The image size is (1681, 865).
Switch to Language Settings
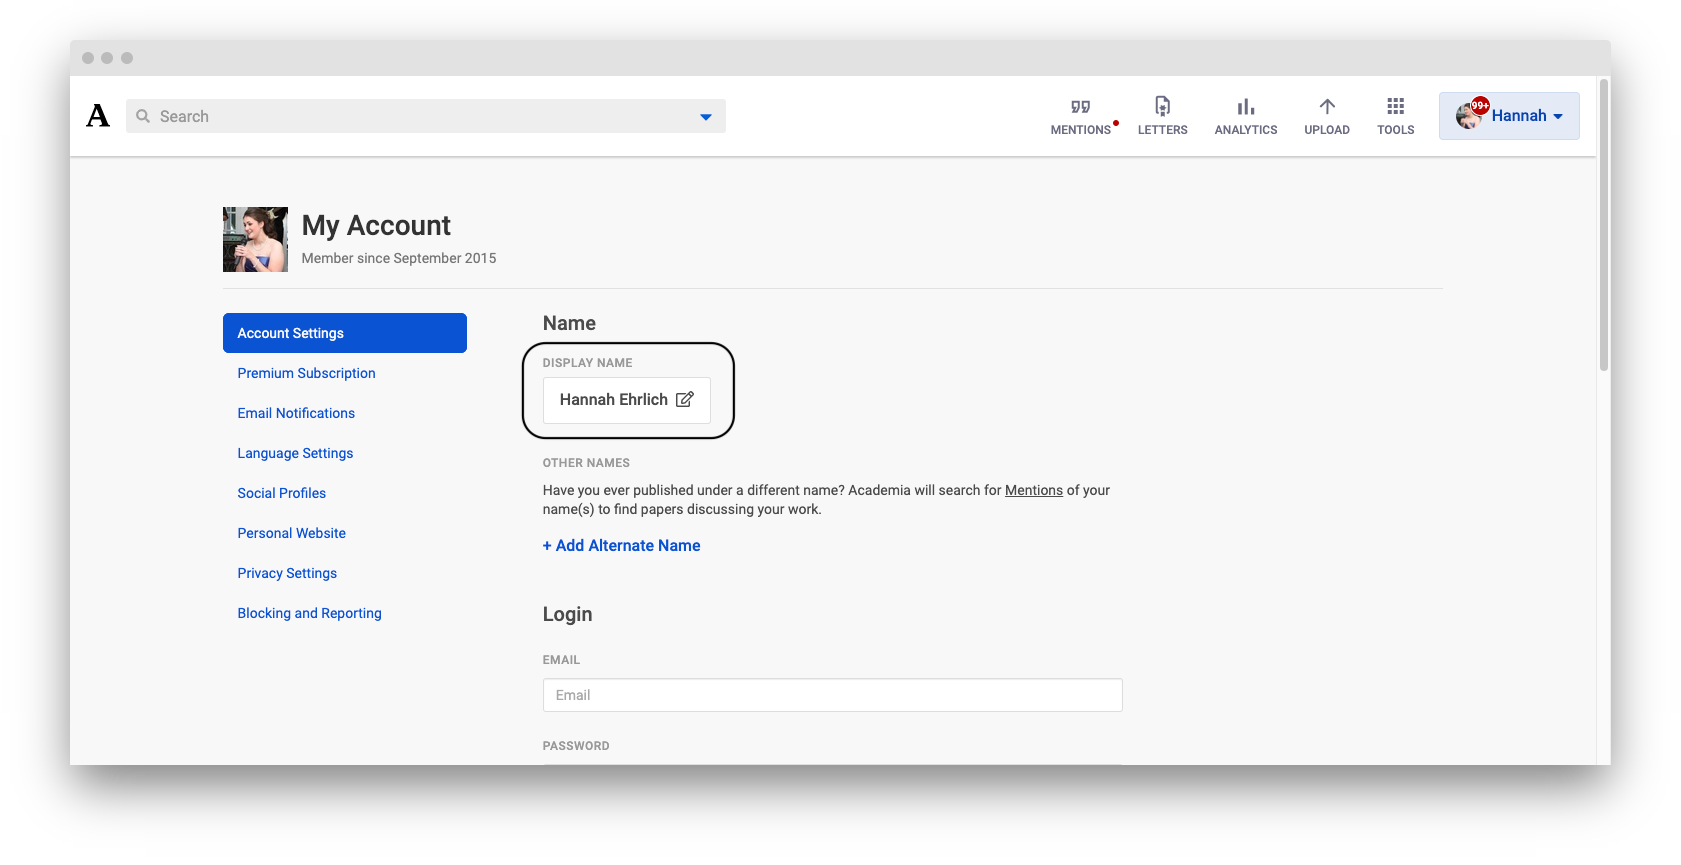pyautogui.click(x=295, y=453)
